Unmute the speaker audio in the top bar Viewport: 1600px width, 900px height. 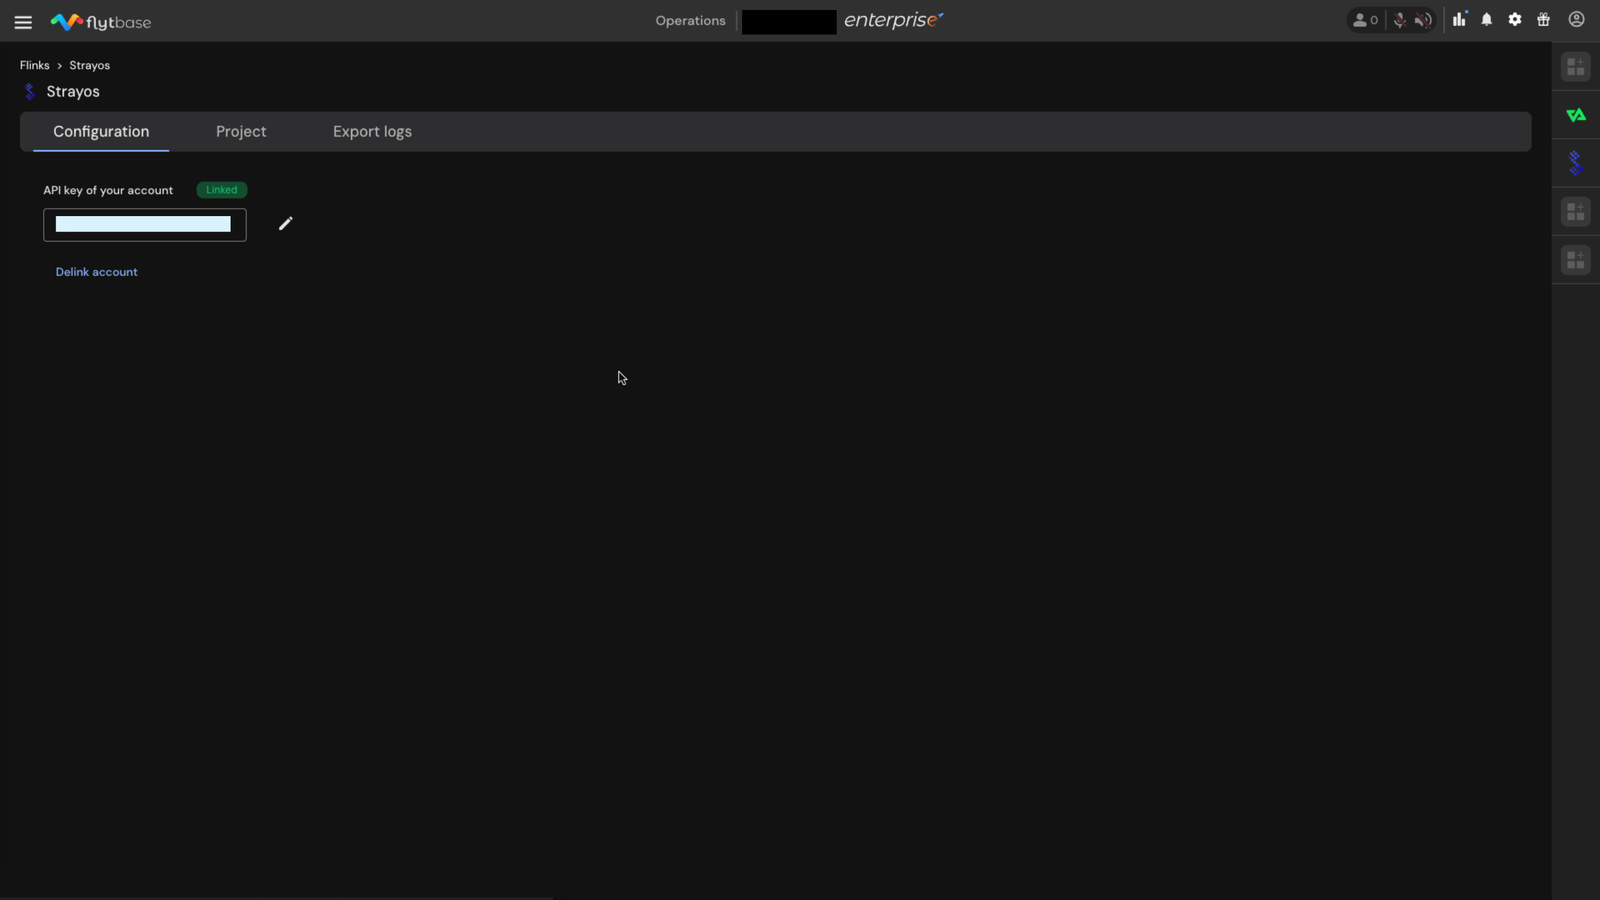point(1423,20)
